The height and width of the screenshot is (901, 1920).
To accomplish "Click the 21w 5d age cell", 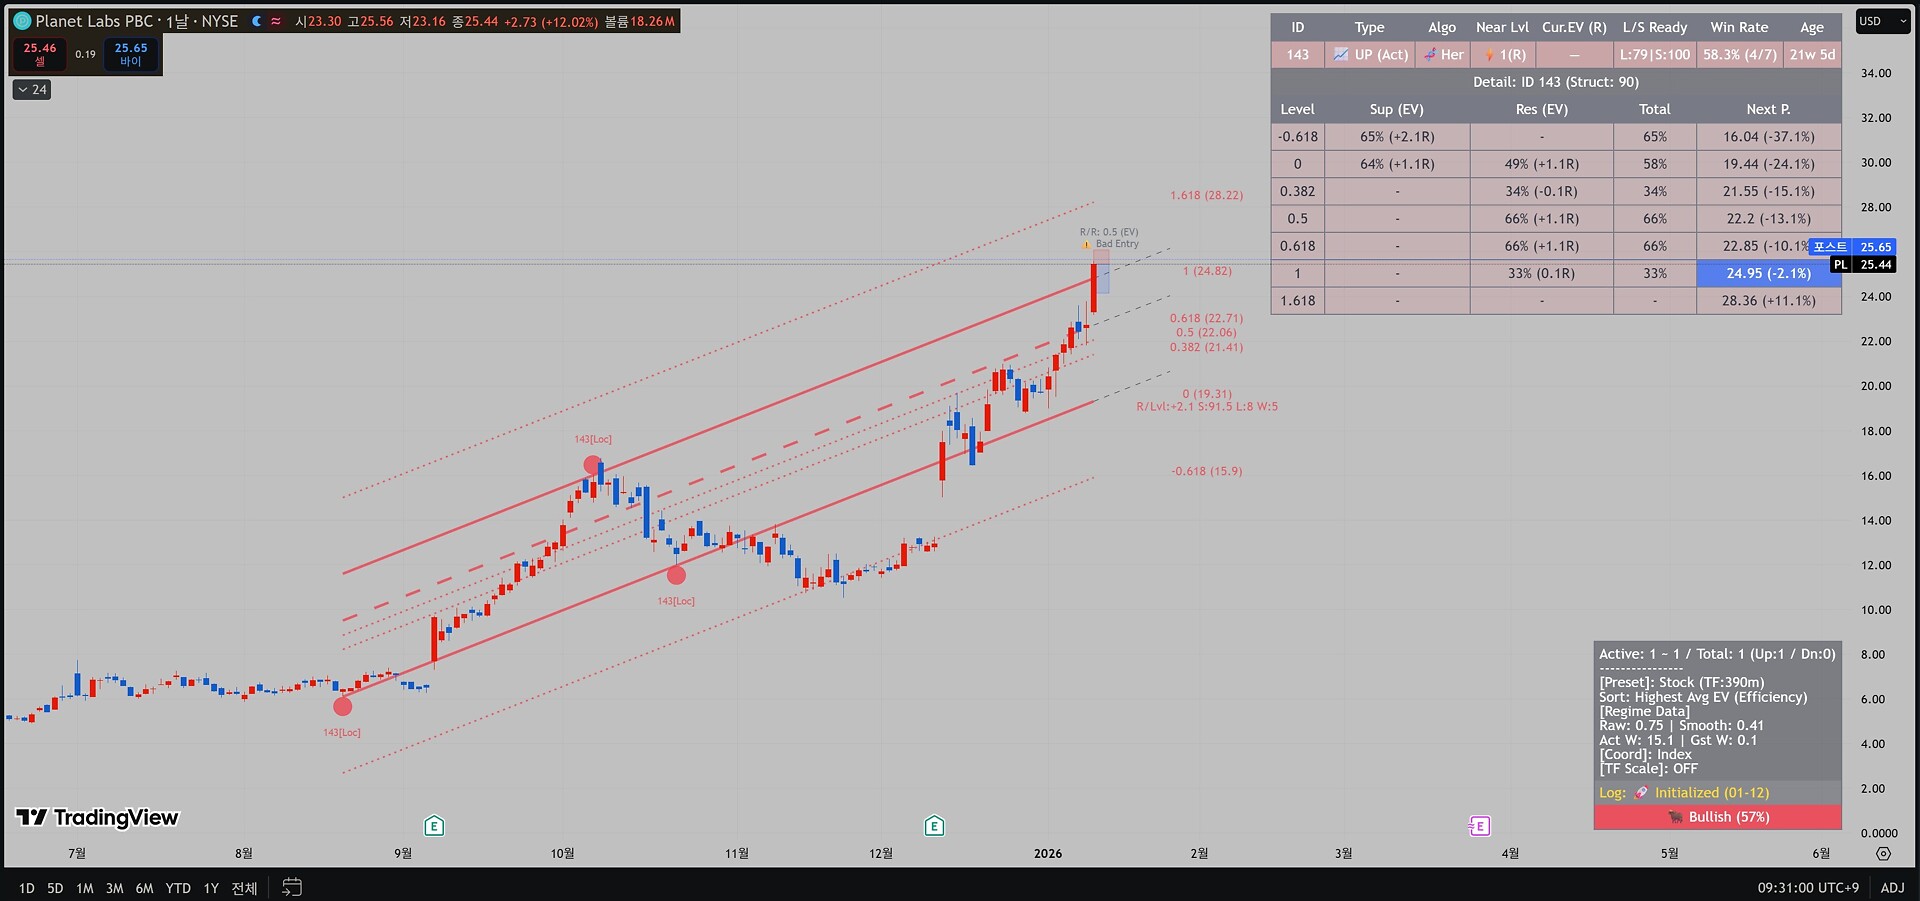I will 1813,55.
